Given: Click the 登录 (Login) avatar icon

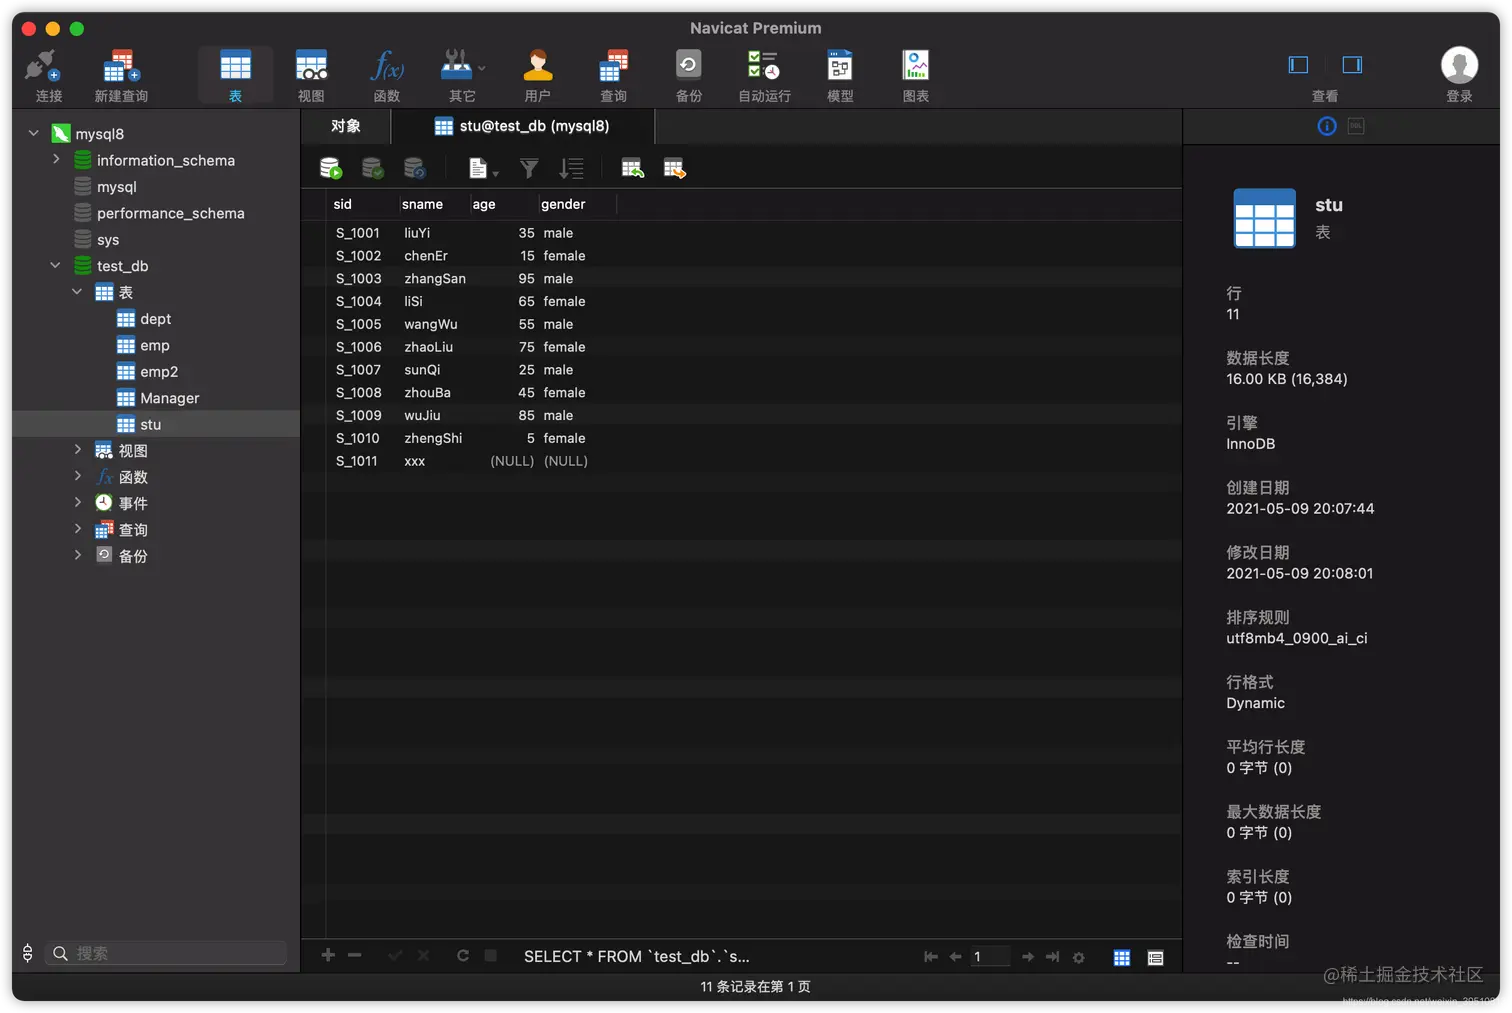Looking at the screenshot, I should click(1459, 65).
